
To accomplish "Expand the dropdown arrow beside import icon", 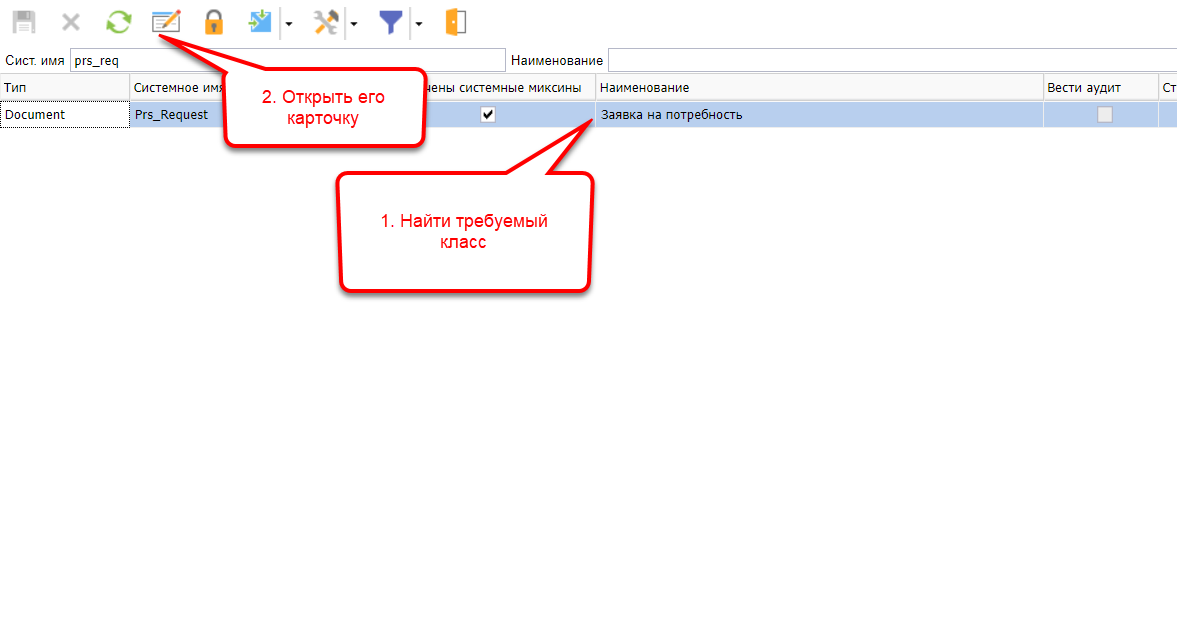I will click(x=288, y=23).
